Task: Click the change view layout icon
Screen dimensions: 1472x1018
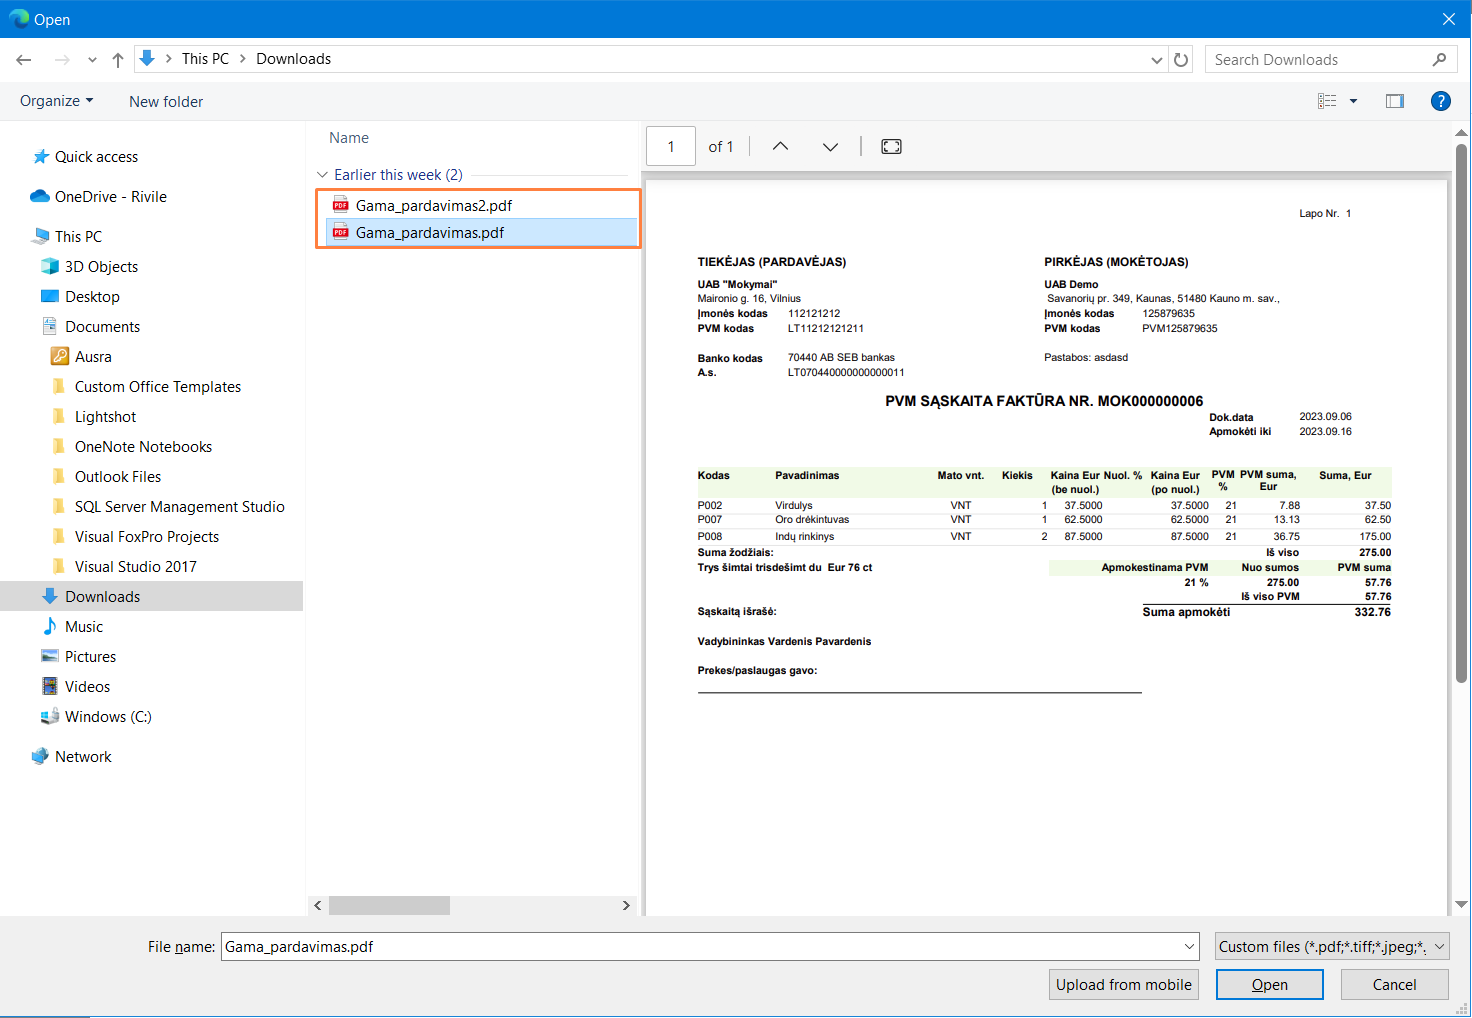Action: (1327, 101)
